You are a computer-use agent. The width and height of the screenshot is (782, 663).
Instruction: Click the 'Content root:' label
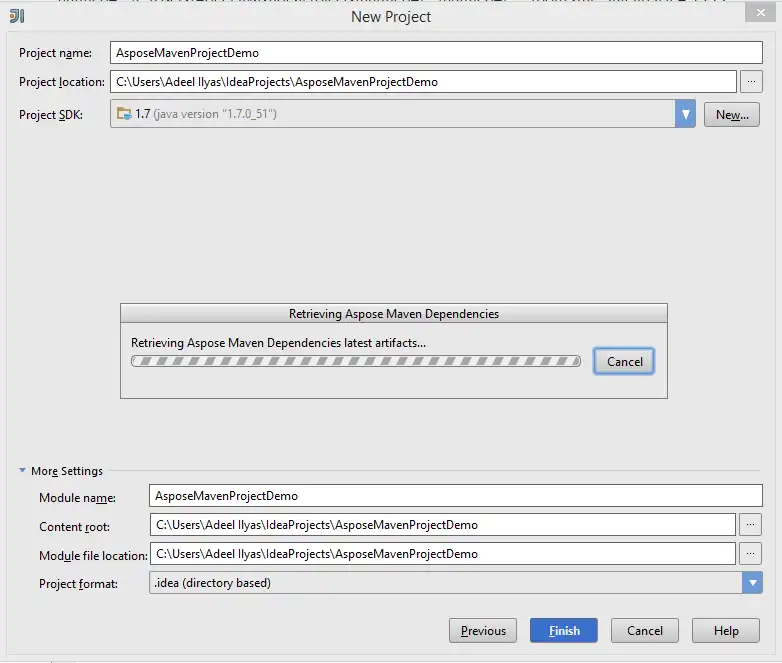(x=74, y=527)
